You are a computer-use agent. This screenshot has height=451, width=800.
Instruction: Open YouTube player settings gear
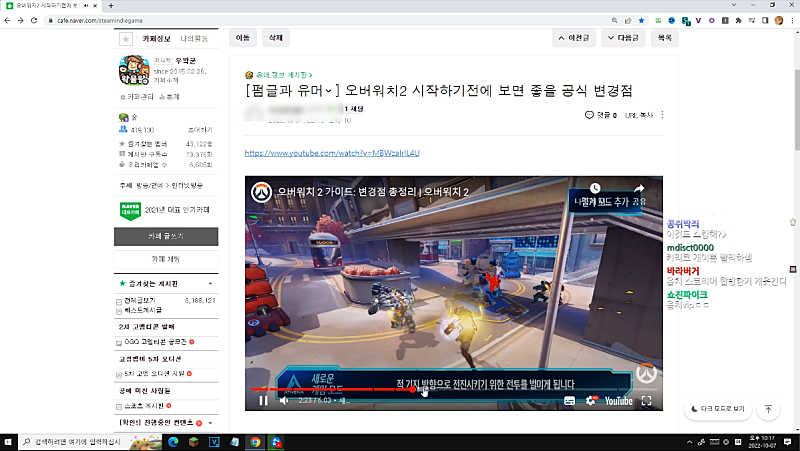590,400
